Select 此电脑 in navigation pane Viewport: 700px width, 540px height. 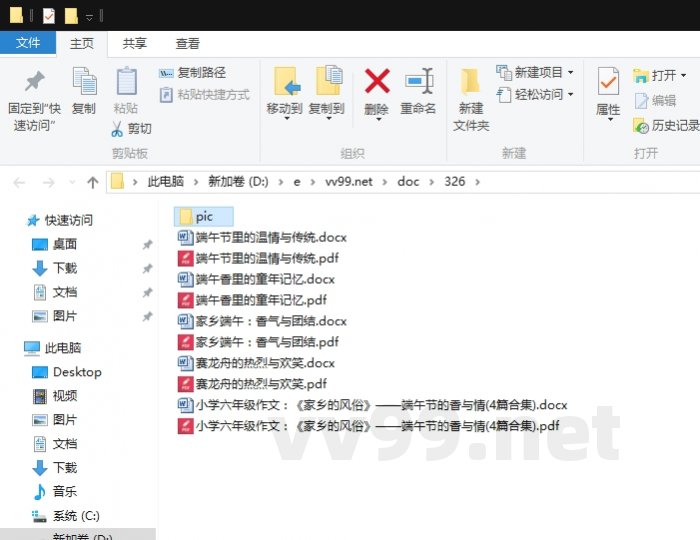coord(53,348)
